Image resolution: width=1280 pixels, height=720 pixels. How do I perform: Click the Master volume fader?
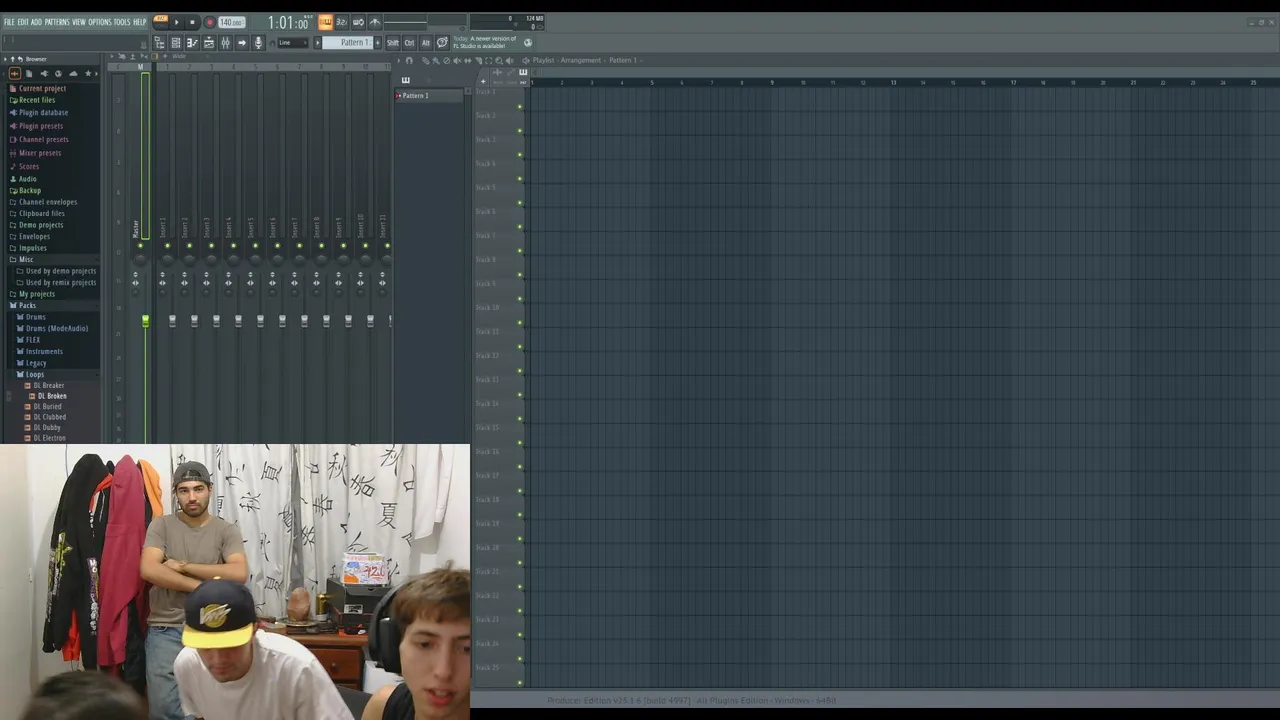coord(145,321)
